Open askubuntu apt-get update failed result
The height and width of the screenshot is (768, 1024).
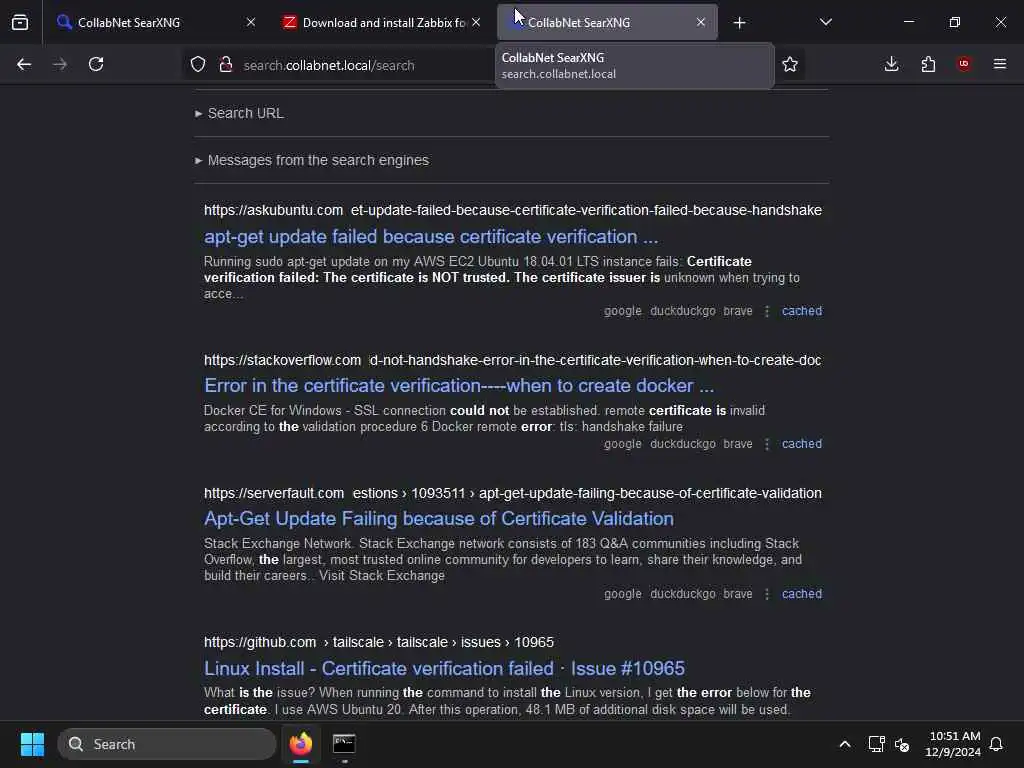[x=431, y=236]
